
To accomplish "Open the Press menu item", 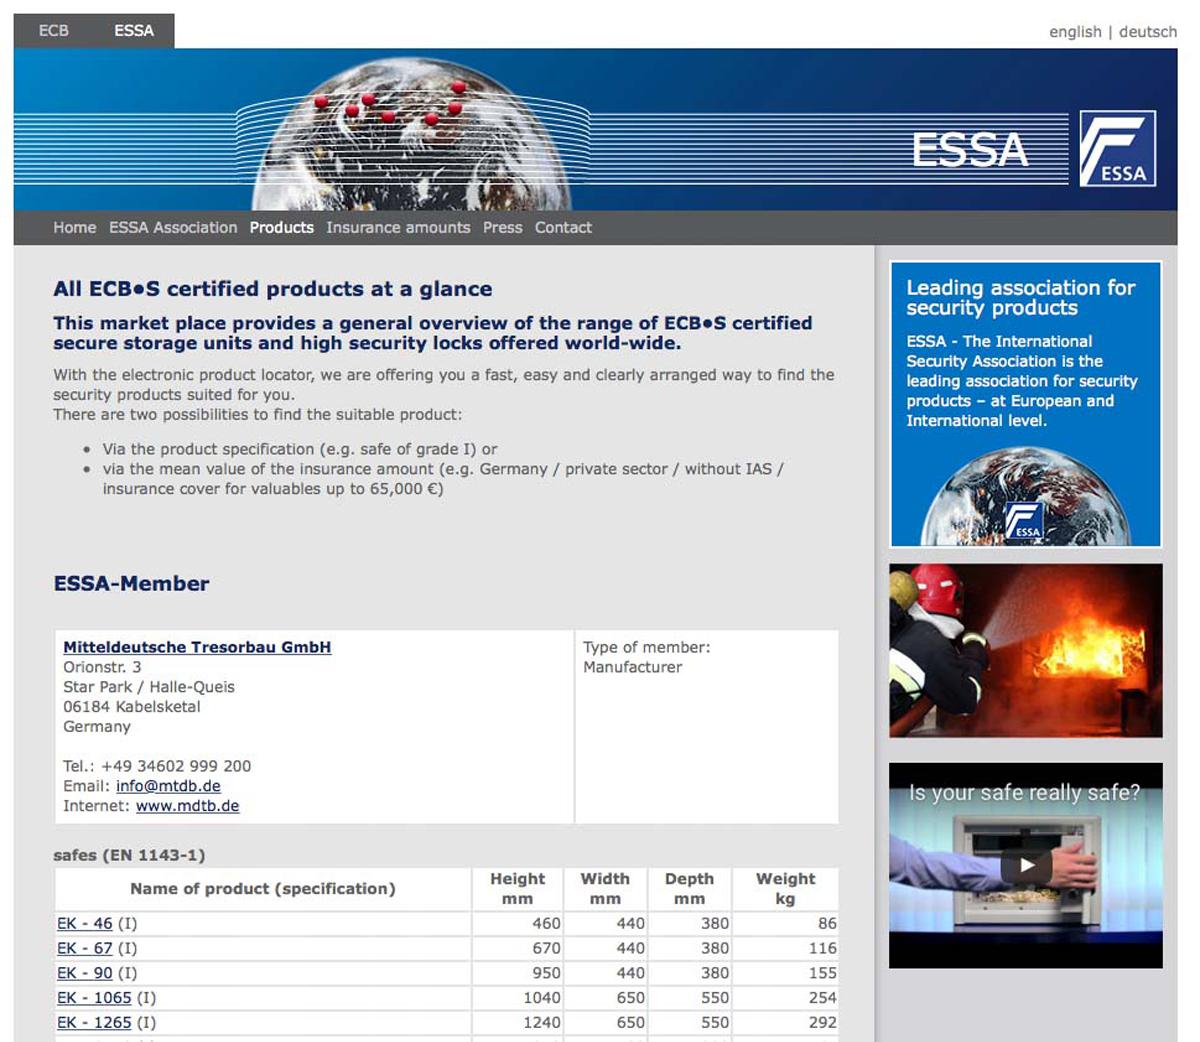I will point(503,227).
